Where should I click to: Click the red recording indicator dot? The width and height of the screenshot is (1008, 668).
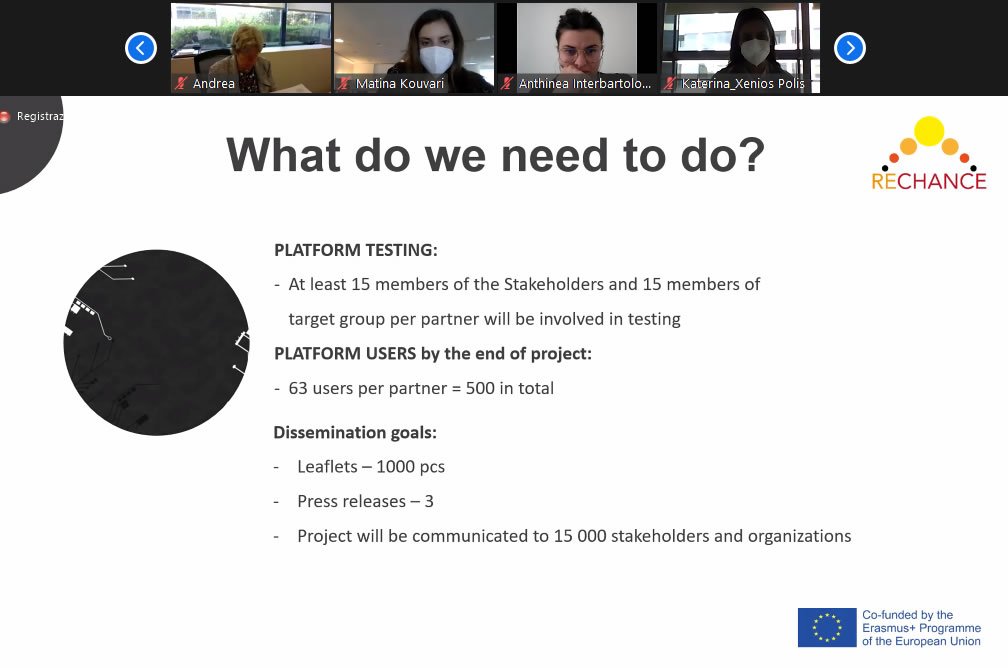5,116
